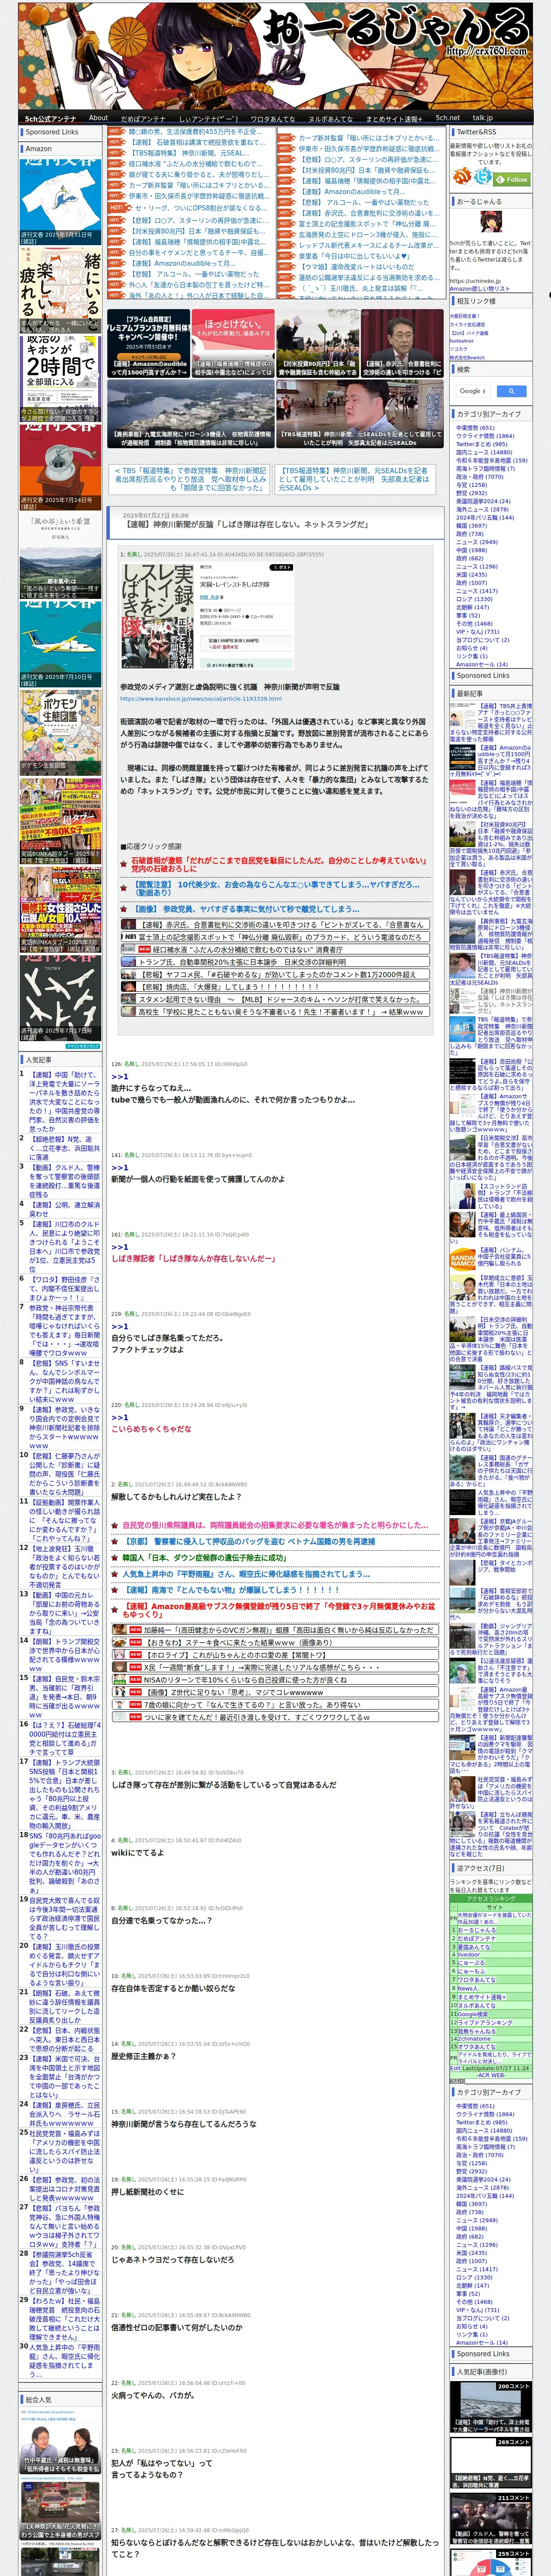The image size is (551, 2576).
Task: Open the ほっとけない 福島瑞穂 thumbnail
Action: click(x=233, y=344)
